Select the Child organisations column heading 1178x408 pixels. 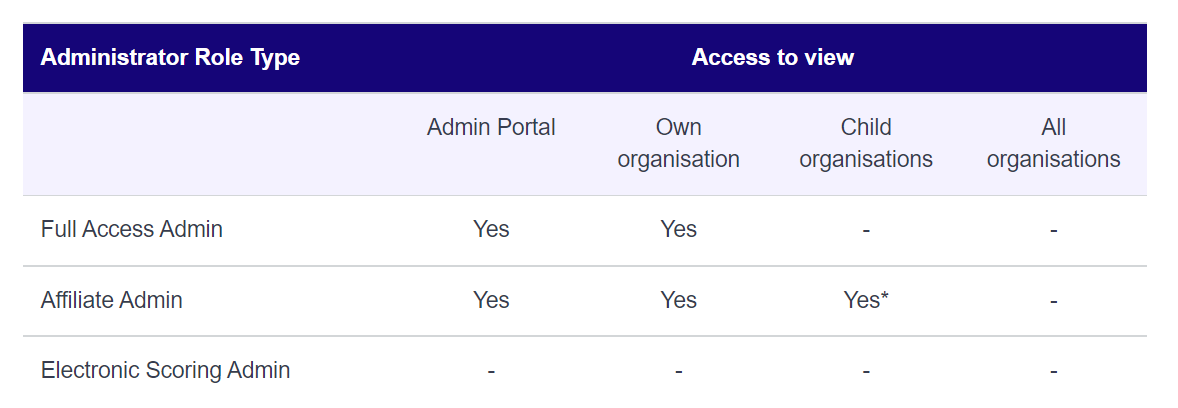click(x=866, y=144)
